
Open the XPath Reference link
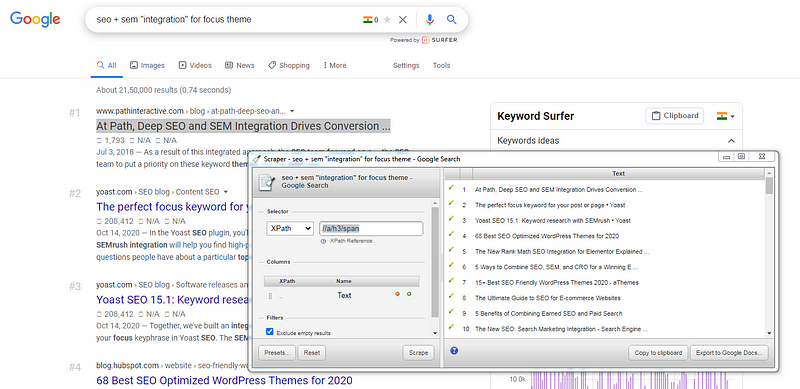click(x=351, y=240)
